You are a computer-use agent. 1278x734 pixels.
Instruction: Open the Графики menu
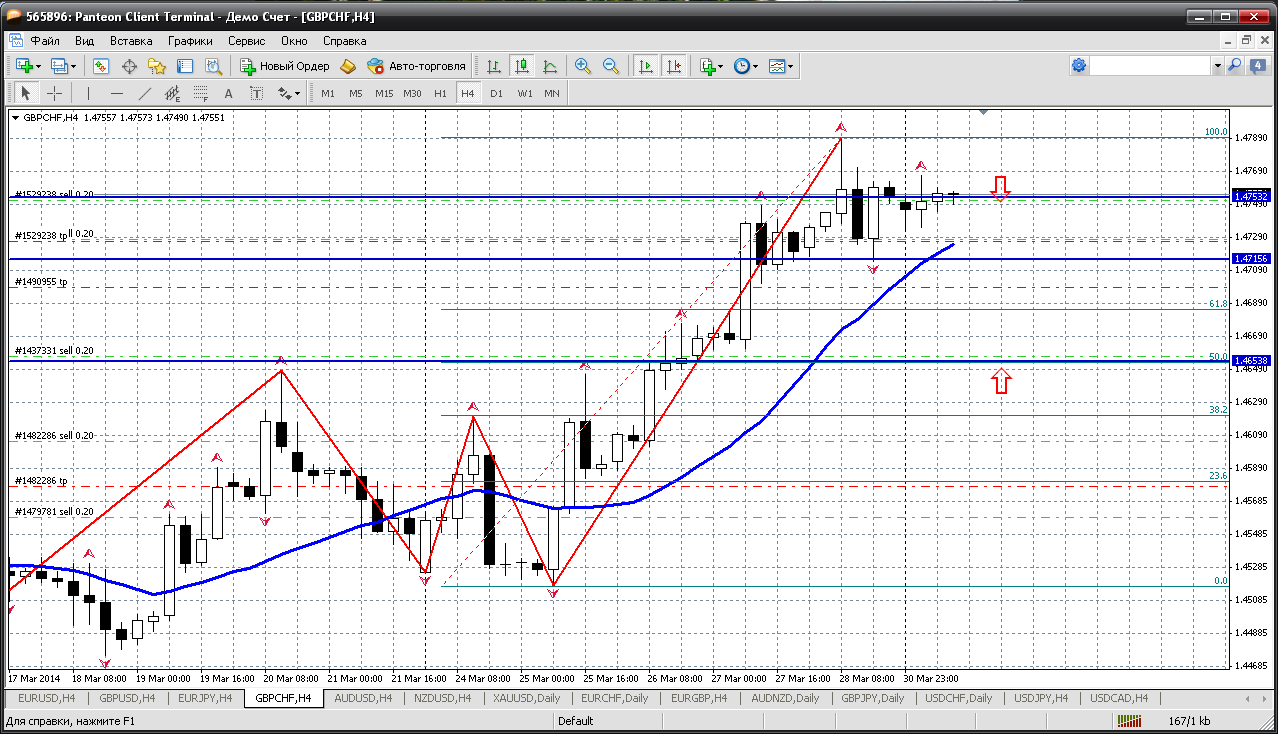click(190, 41)
